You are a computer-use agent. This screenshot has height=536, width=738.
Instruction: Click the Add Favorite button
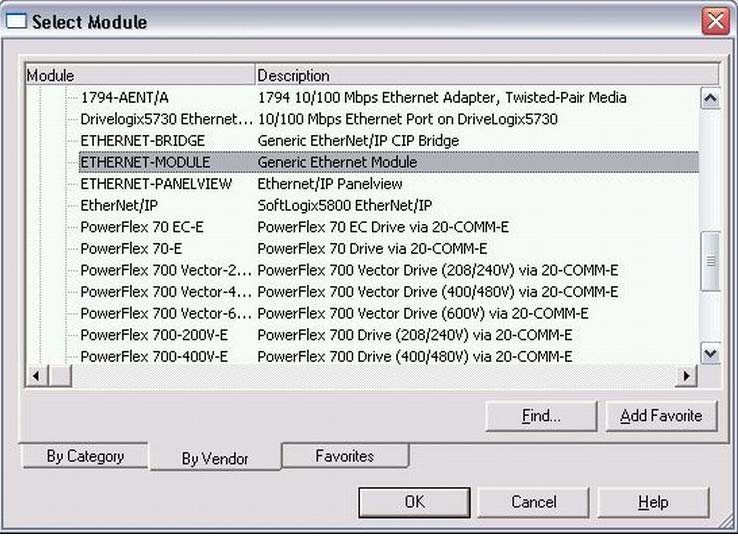tap(661, 416)
